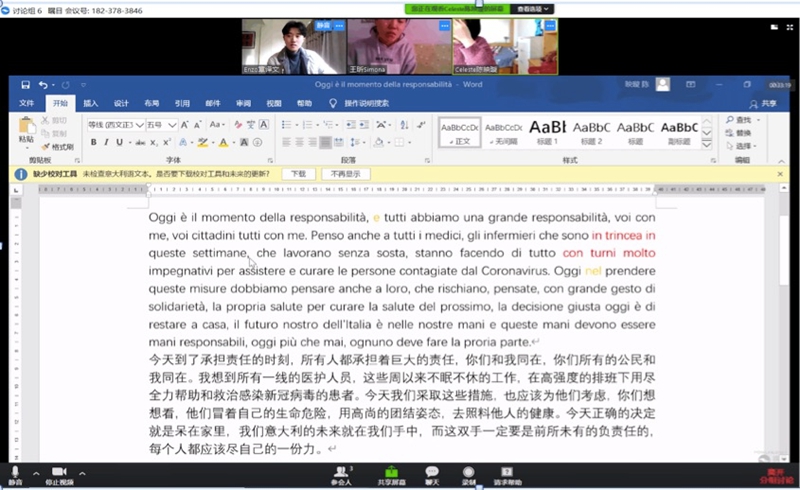This screenshot has width=800, height=490.
Task: Open the 插入 (Insert) ribbon tab
Action: (x=91, y=103)
